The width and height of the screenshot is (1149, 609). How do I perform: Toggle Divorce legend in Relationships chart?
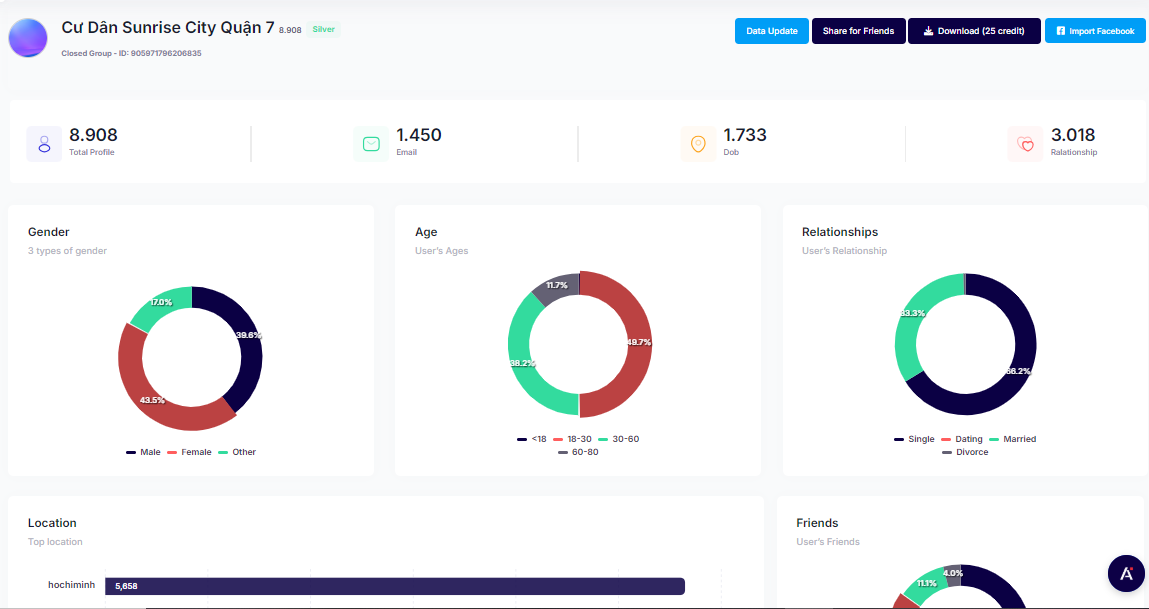point(965,452)
